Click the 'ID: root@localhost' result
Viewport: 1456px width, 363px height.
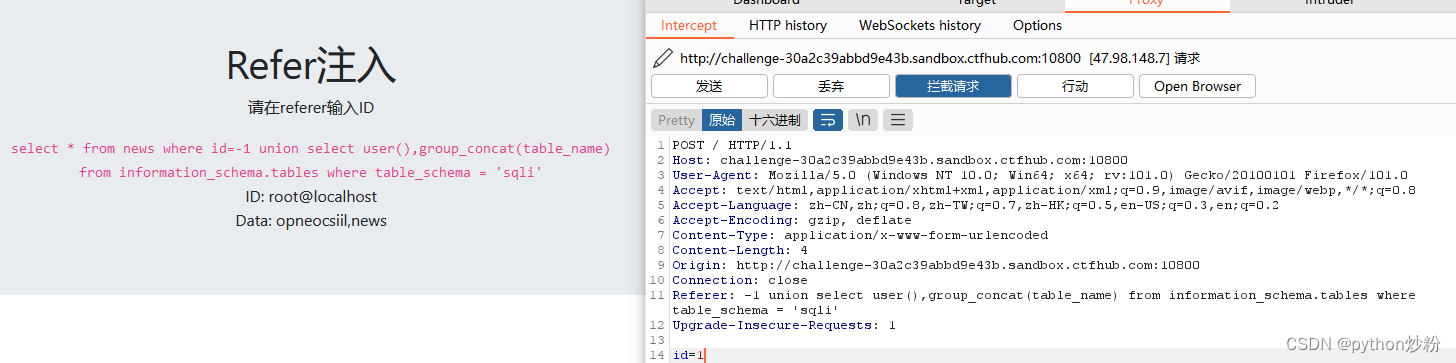coord(311,197)
